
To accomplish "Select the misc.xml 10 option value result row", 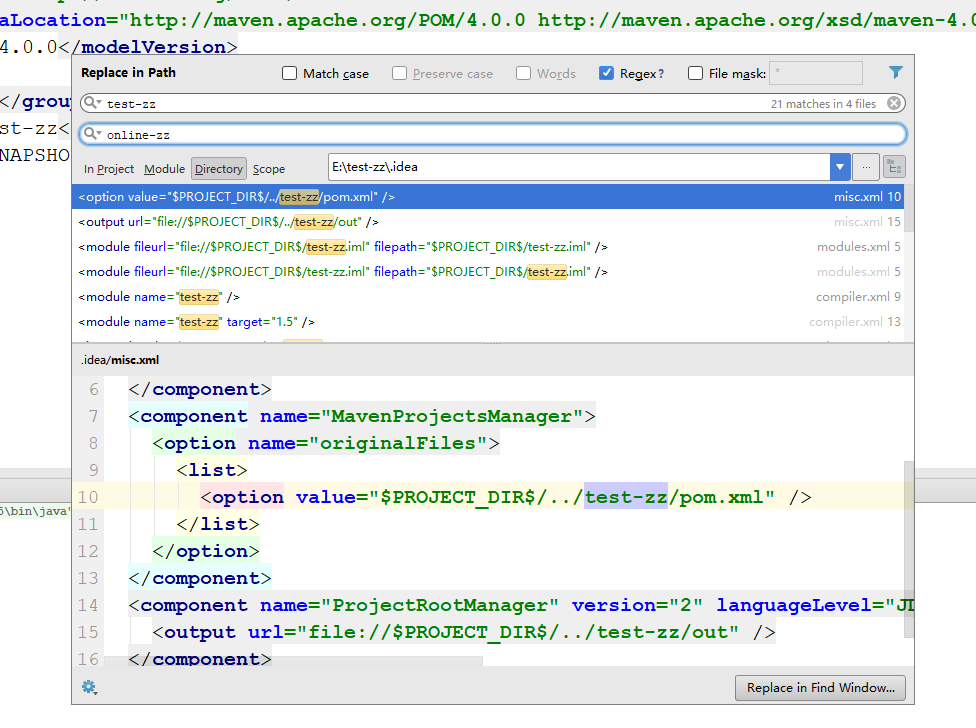I will coord(488,197).
